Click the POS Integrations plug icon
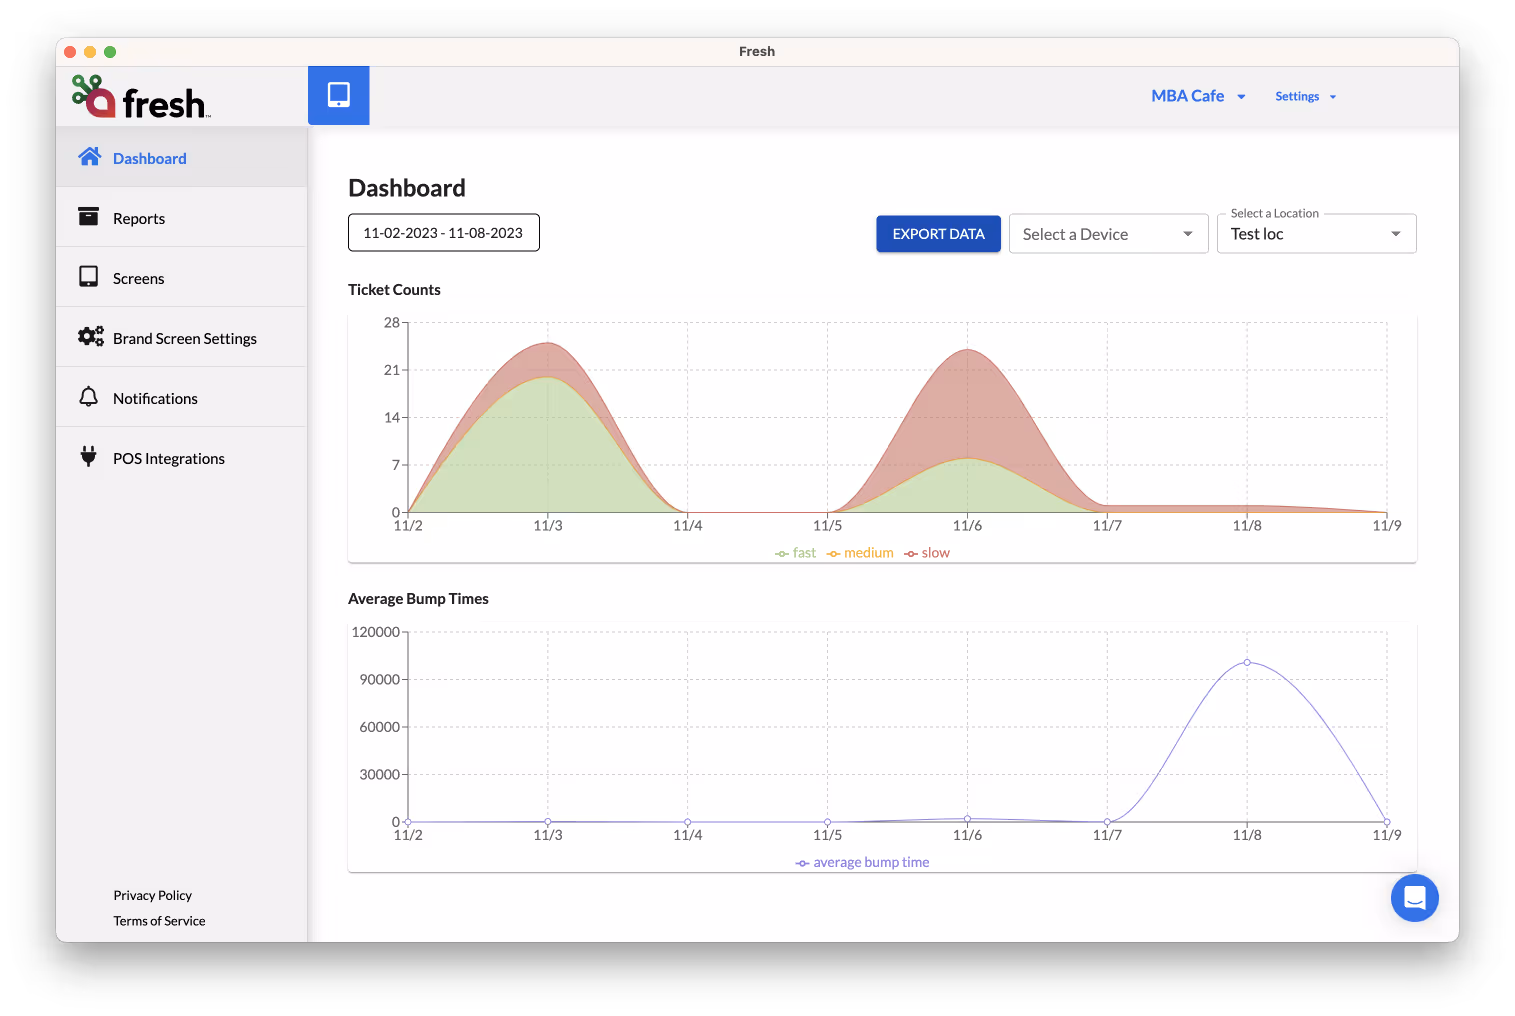 click(x=89, y=457)
